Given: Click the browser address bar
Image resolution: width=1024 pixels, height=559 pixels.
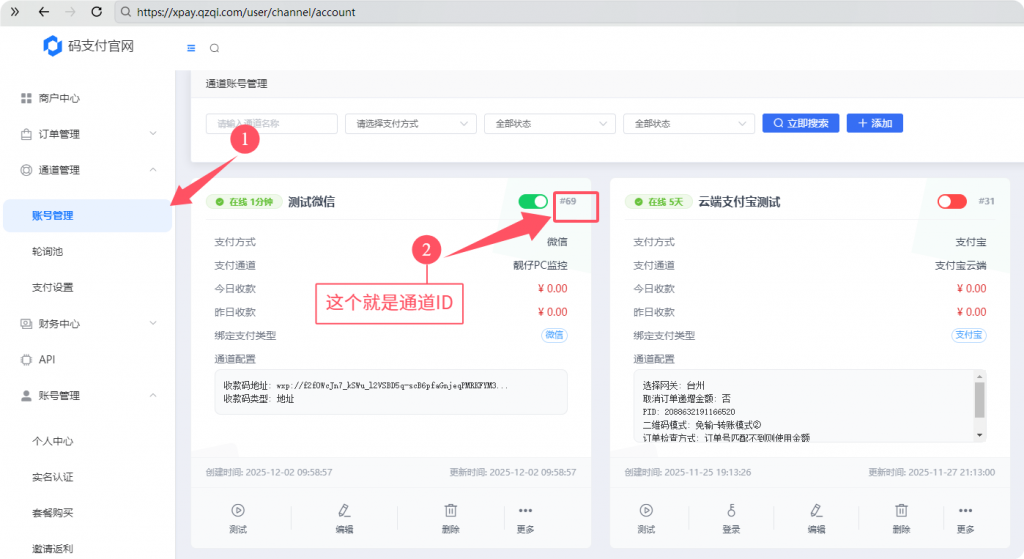Looking at the screenshot, I should (x=568, y=12).
